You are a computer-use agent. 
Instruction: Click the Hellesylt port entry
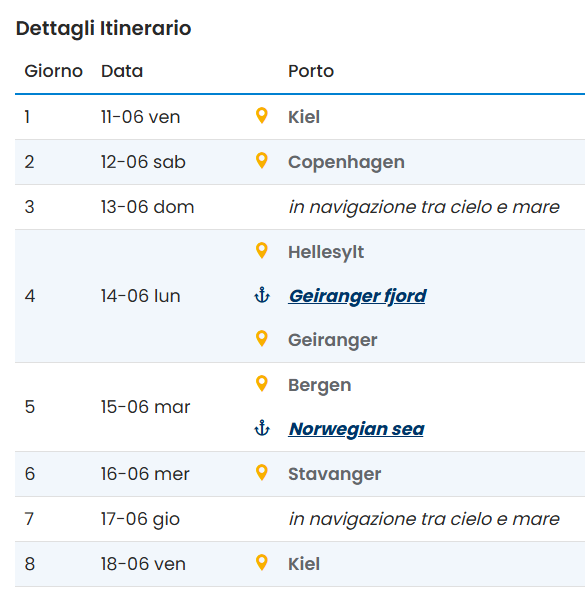point(326,253)
